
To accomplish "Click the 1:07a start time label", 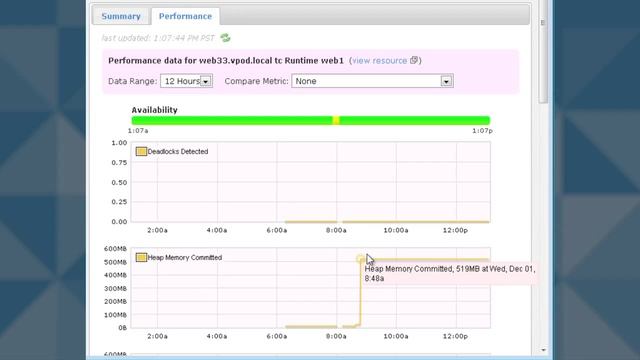I will (138, 131).
